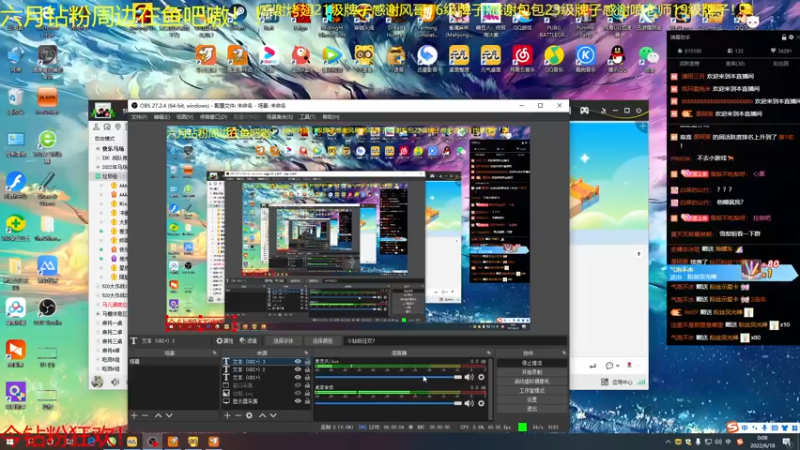Mute the 桌面音频 speaker icon

469,403
